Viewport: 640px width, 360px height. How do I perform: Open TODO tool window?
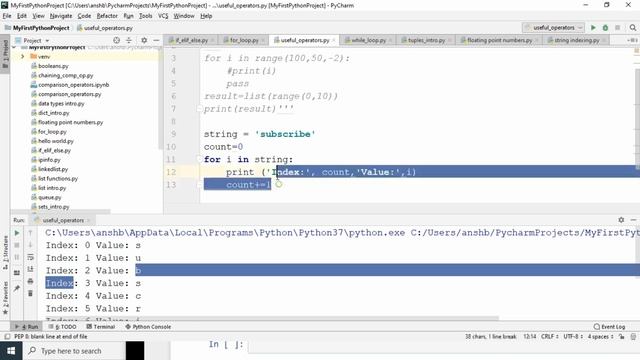tap(62, 327)
